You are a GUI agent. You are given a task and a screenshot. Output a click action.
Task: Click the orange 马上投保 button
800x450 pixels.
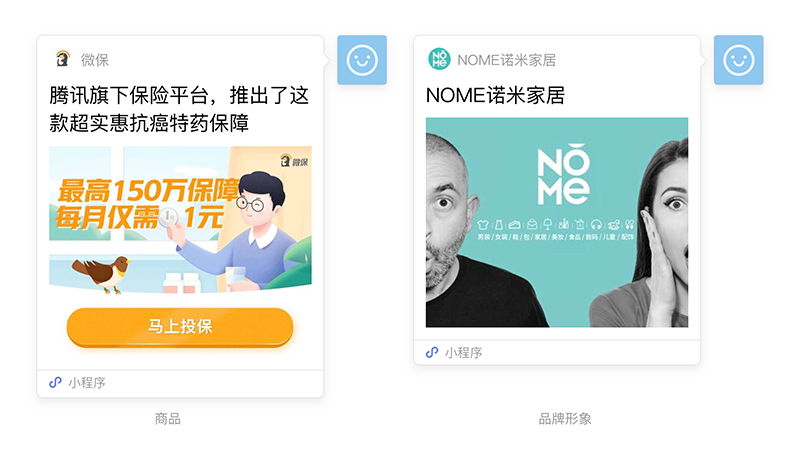[180, 327]
